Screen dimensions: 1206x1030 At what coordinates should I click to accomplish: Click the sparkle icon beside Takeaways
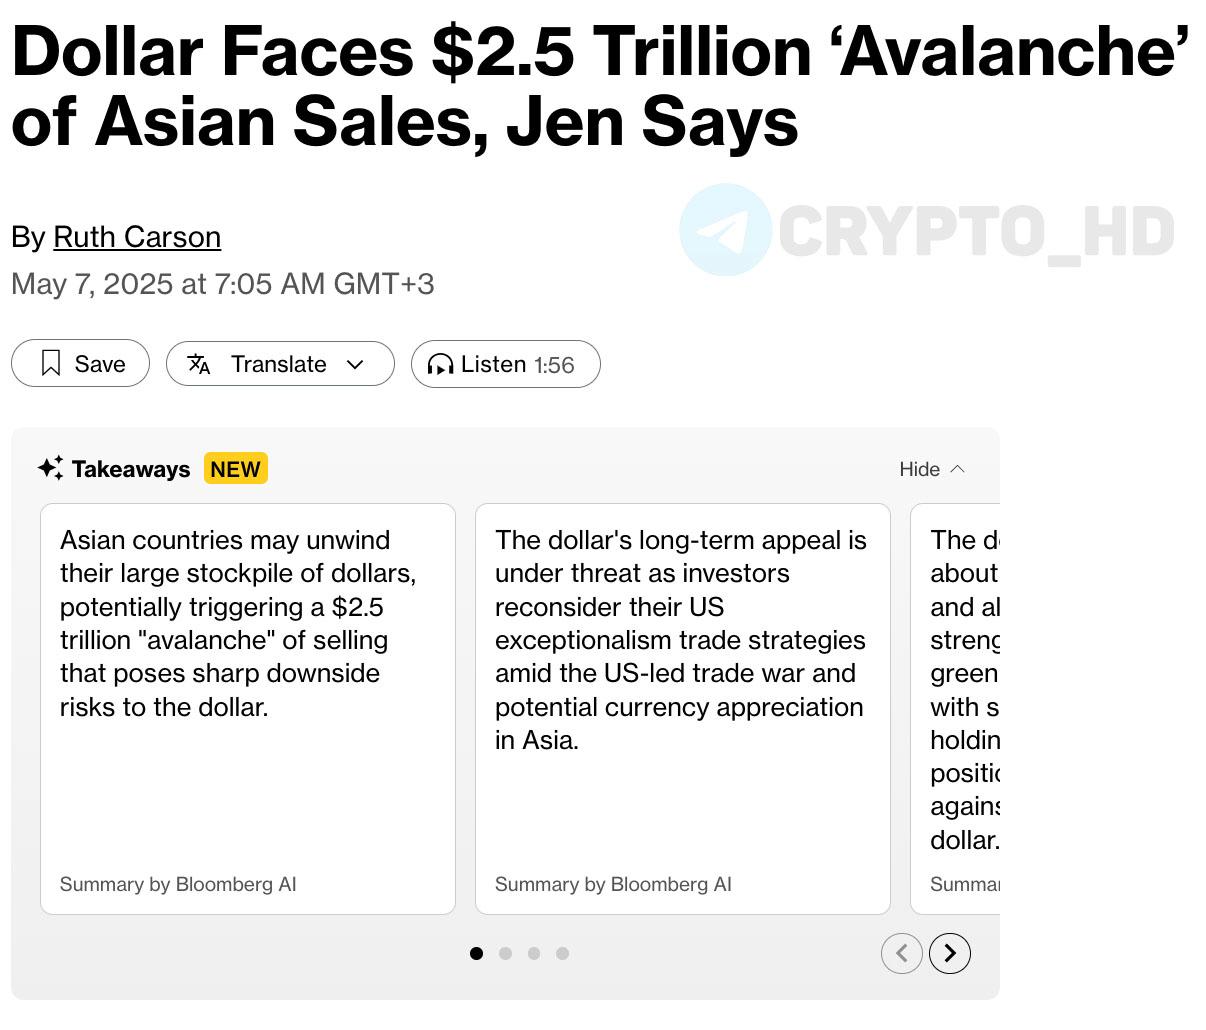tap(51, 468)
